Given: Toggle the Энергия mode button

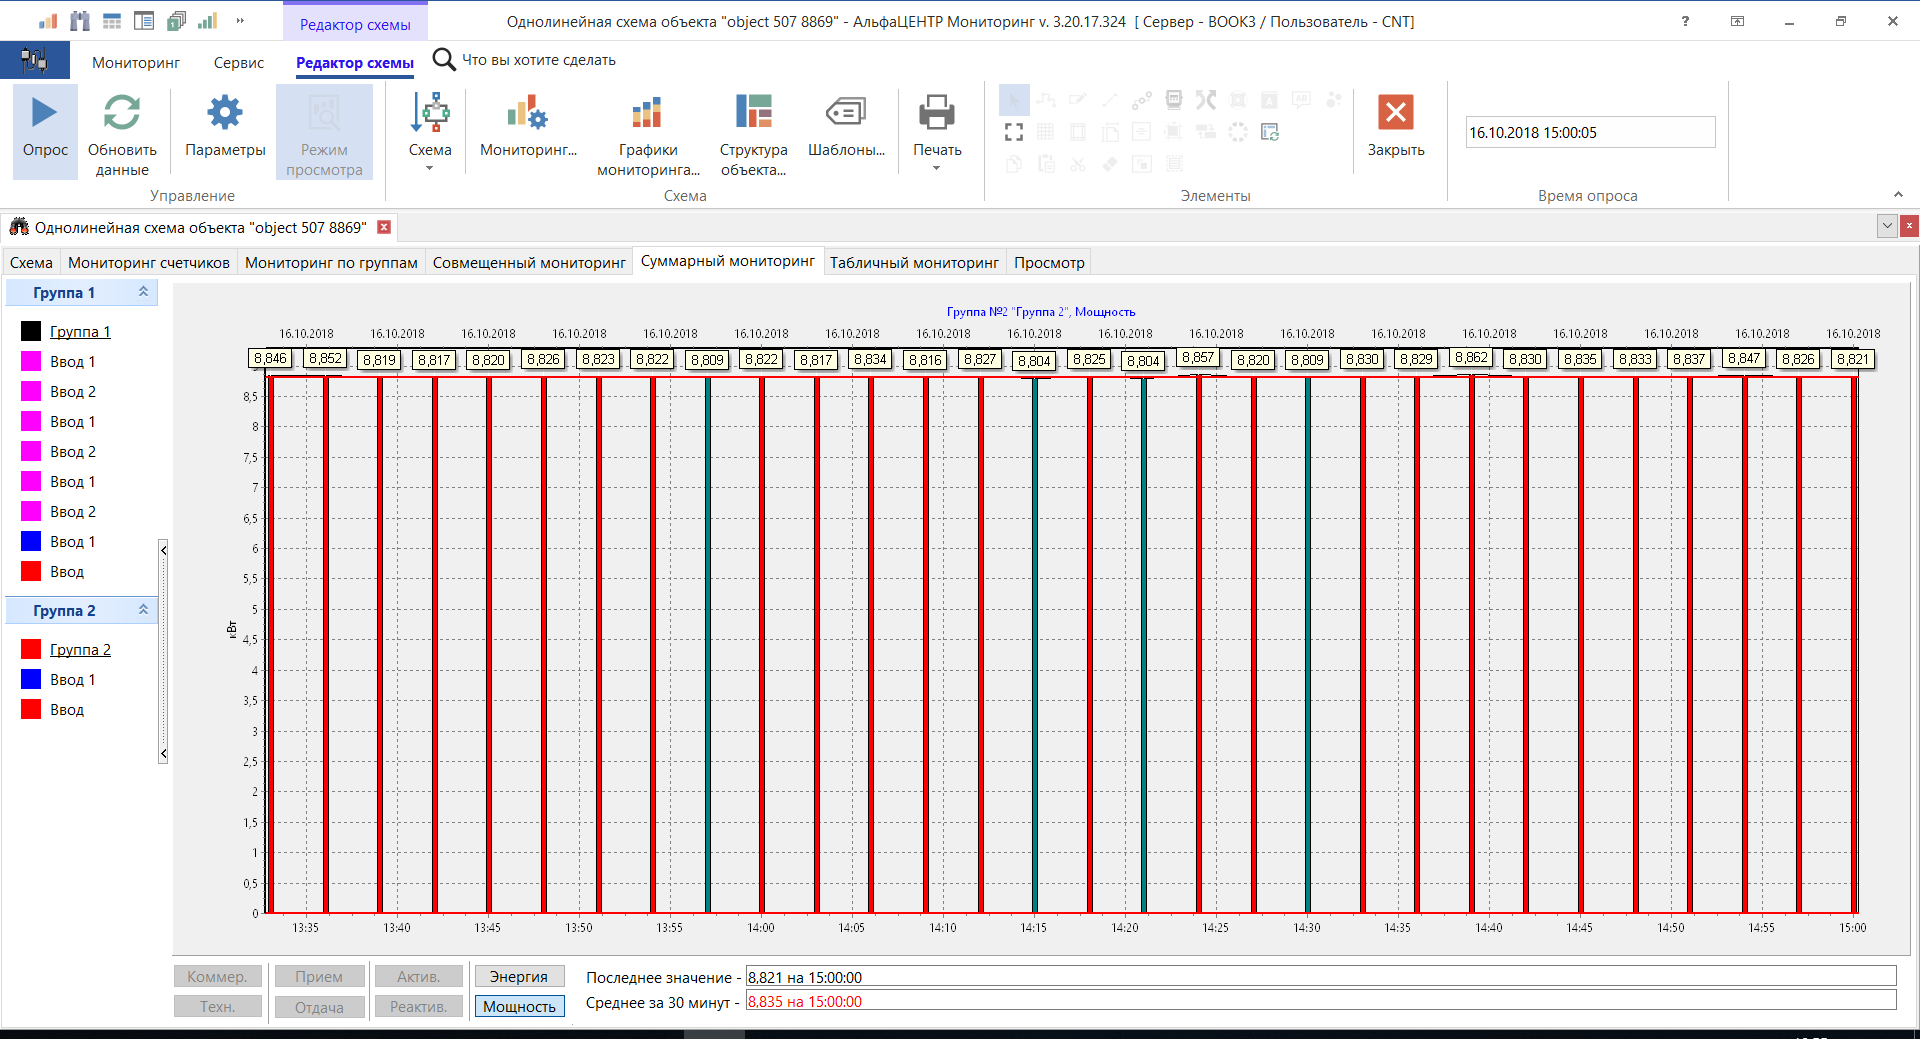Looking at the screenshot, I should (519, 977).
